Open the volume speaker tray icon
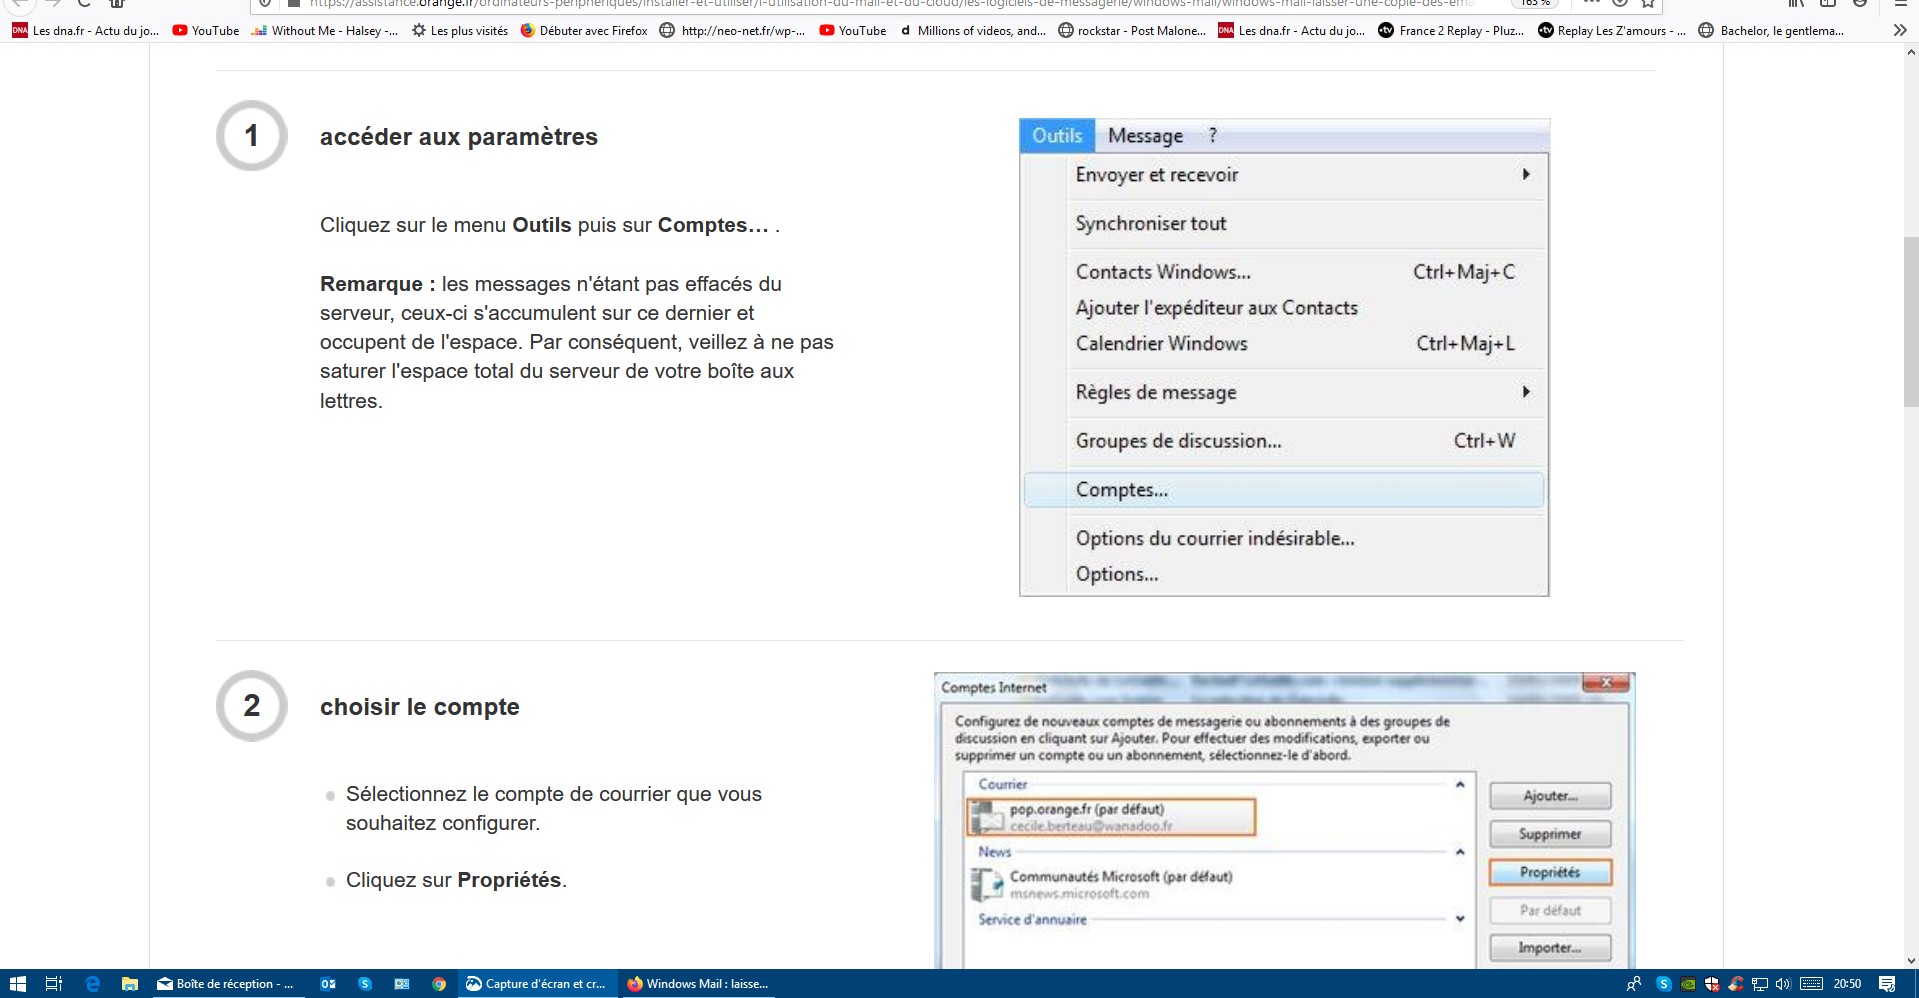1919x998 pixels. (1783, 984)
